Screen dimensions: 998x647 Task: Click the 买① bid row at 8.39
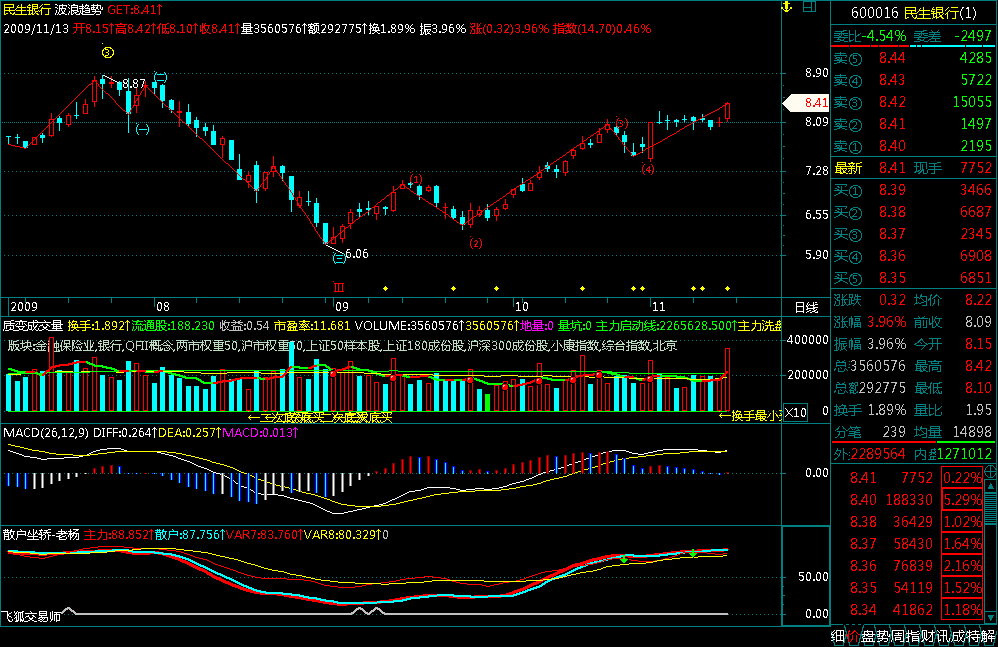(913, 190)
